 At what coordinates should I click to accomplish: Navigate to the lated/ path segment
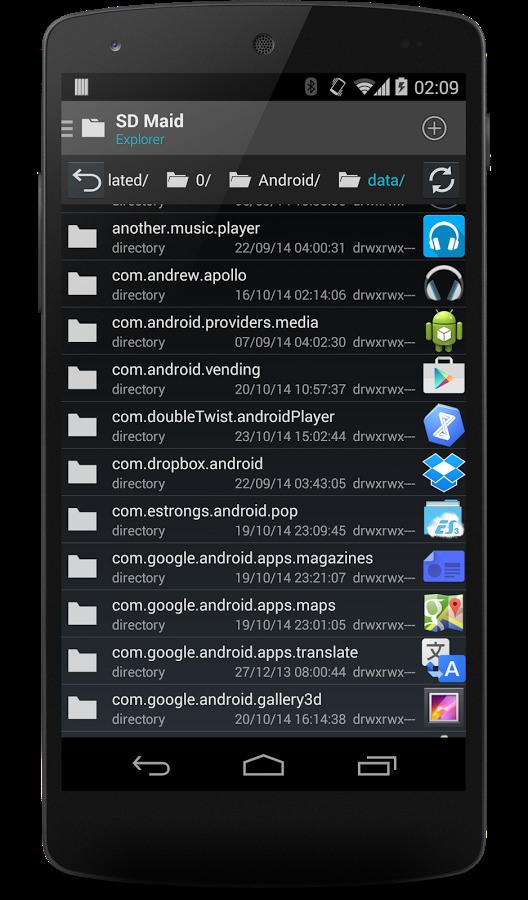[128, 180]
